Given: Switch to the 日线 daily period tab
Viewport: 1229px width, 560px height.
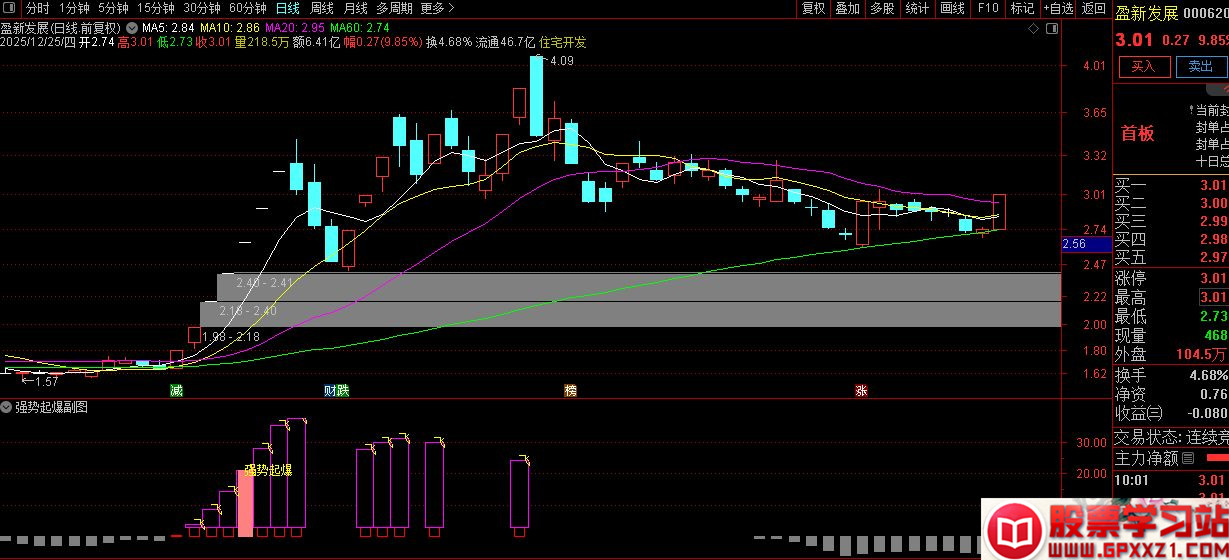Looking at the screenshot, I should click(x=288, y=8).
